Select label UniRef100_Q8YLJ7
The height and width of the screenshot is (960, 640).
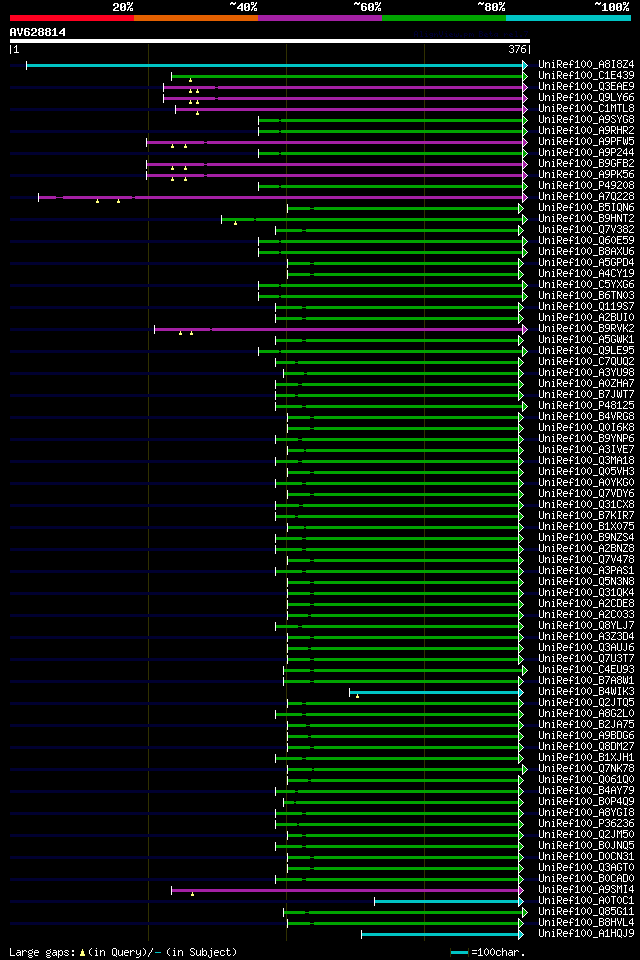tap(586, 626)
